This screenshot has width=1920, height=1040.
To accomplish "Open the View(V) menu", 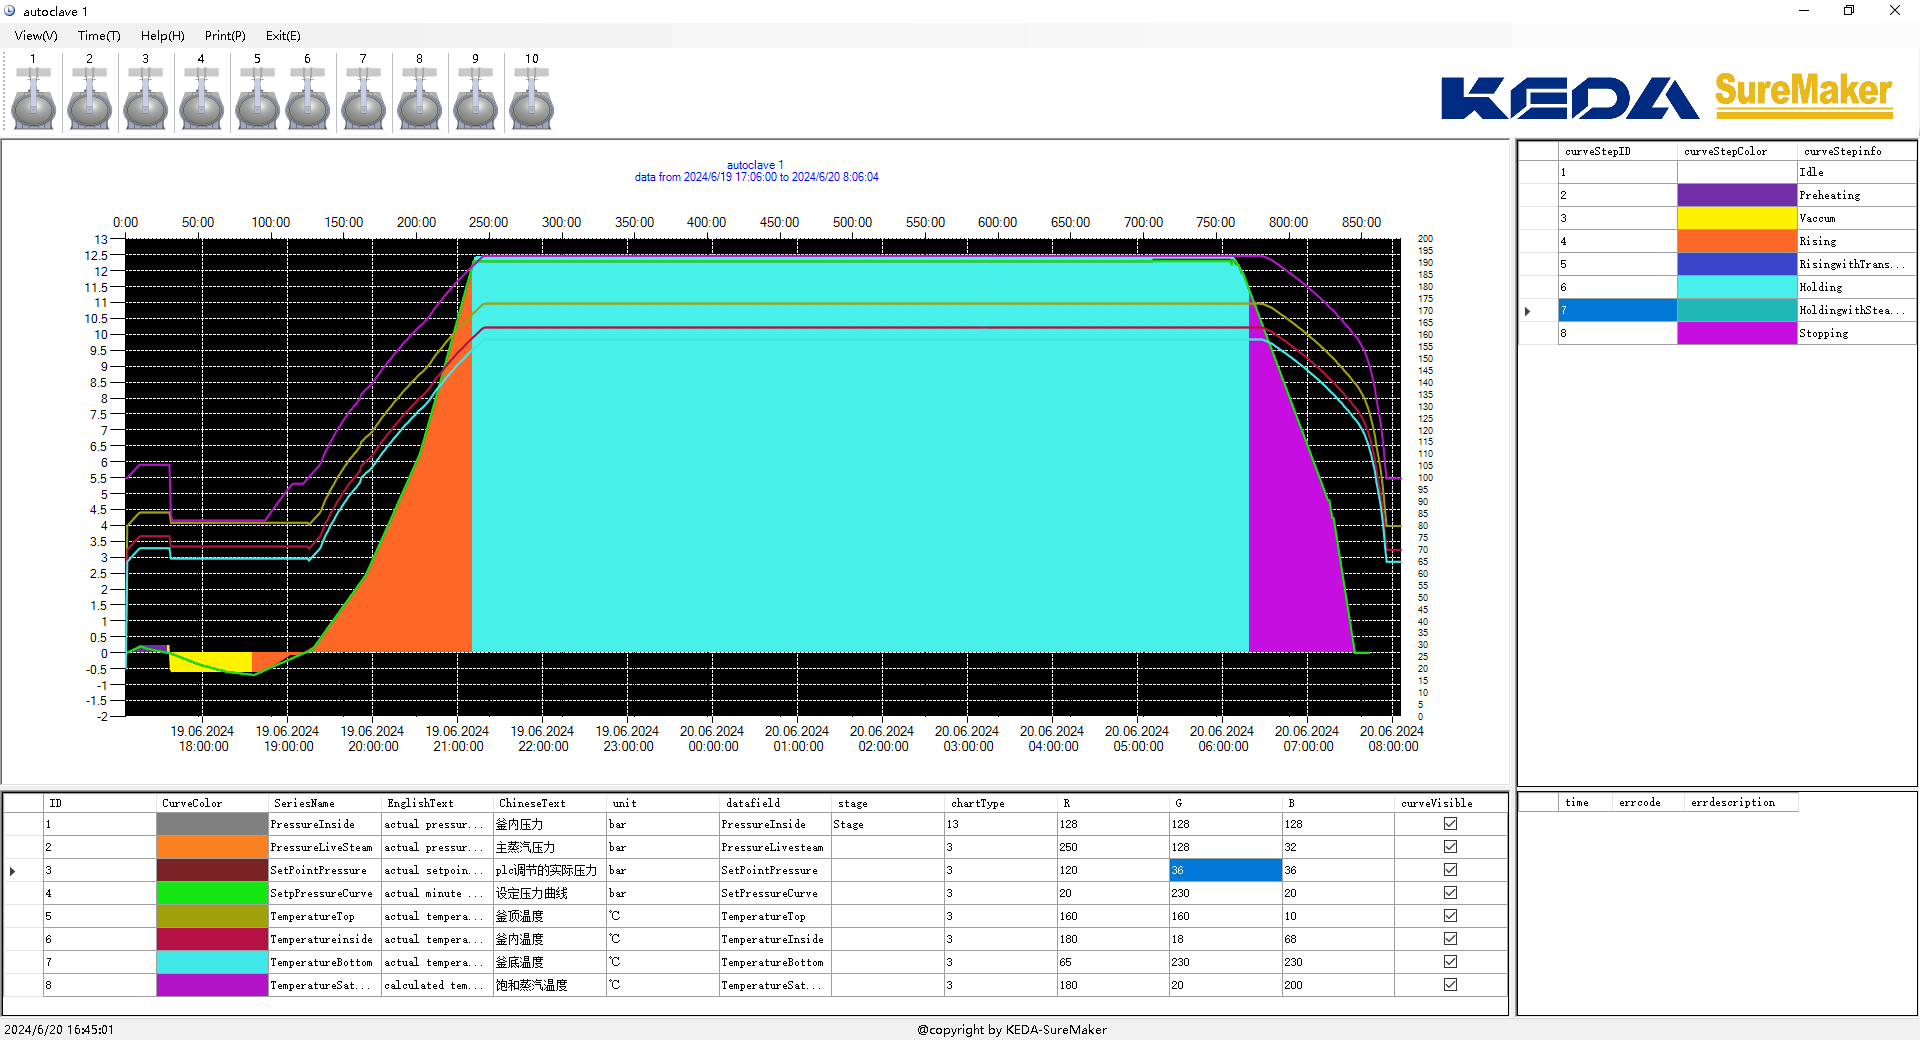I will point(36,36).
